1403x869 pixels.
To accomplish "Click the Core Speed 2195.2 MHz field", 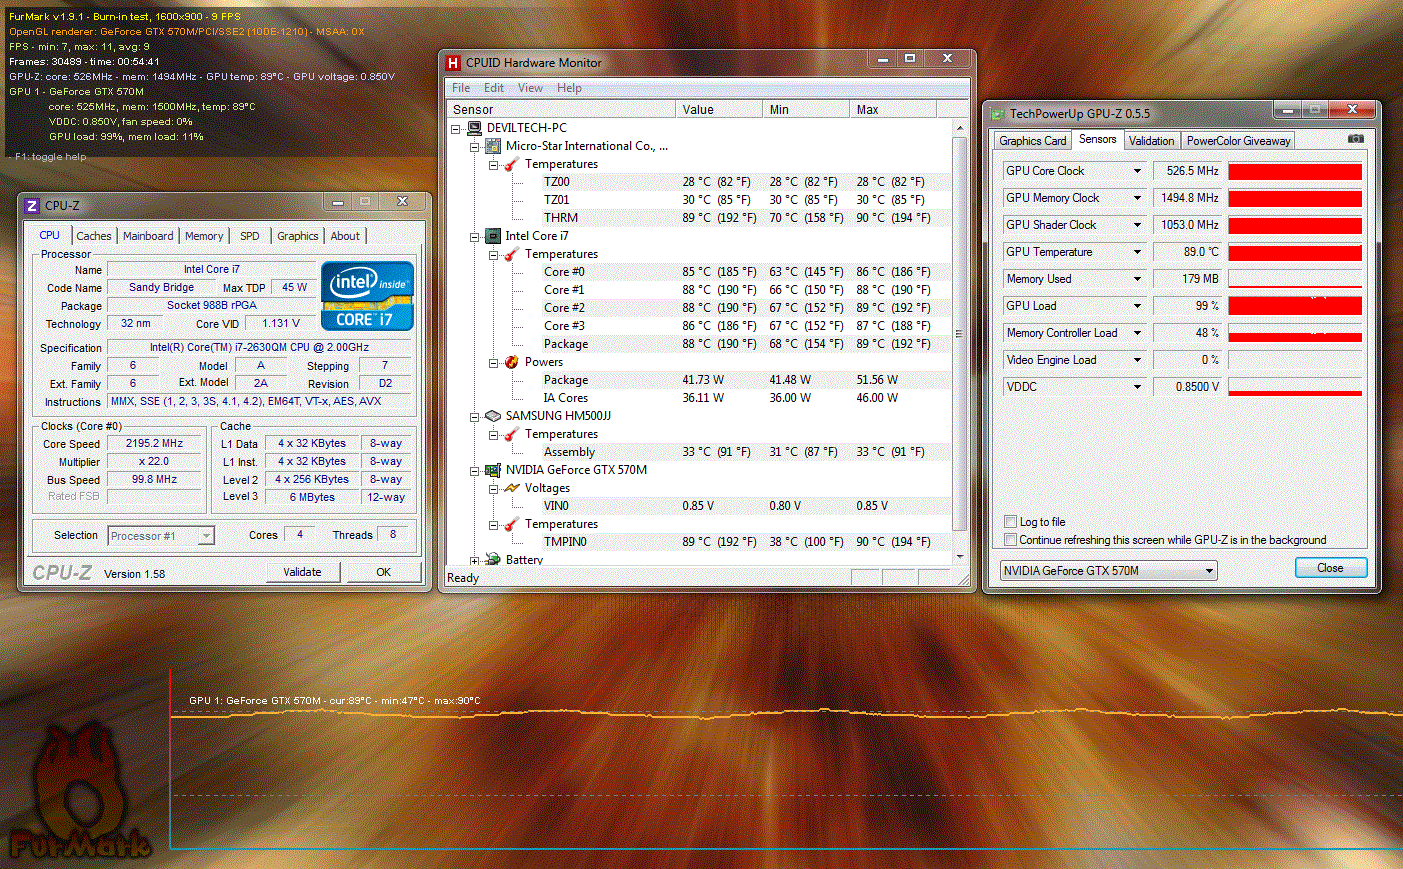I will tap(154, 443).
